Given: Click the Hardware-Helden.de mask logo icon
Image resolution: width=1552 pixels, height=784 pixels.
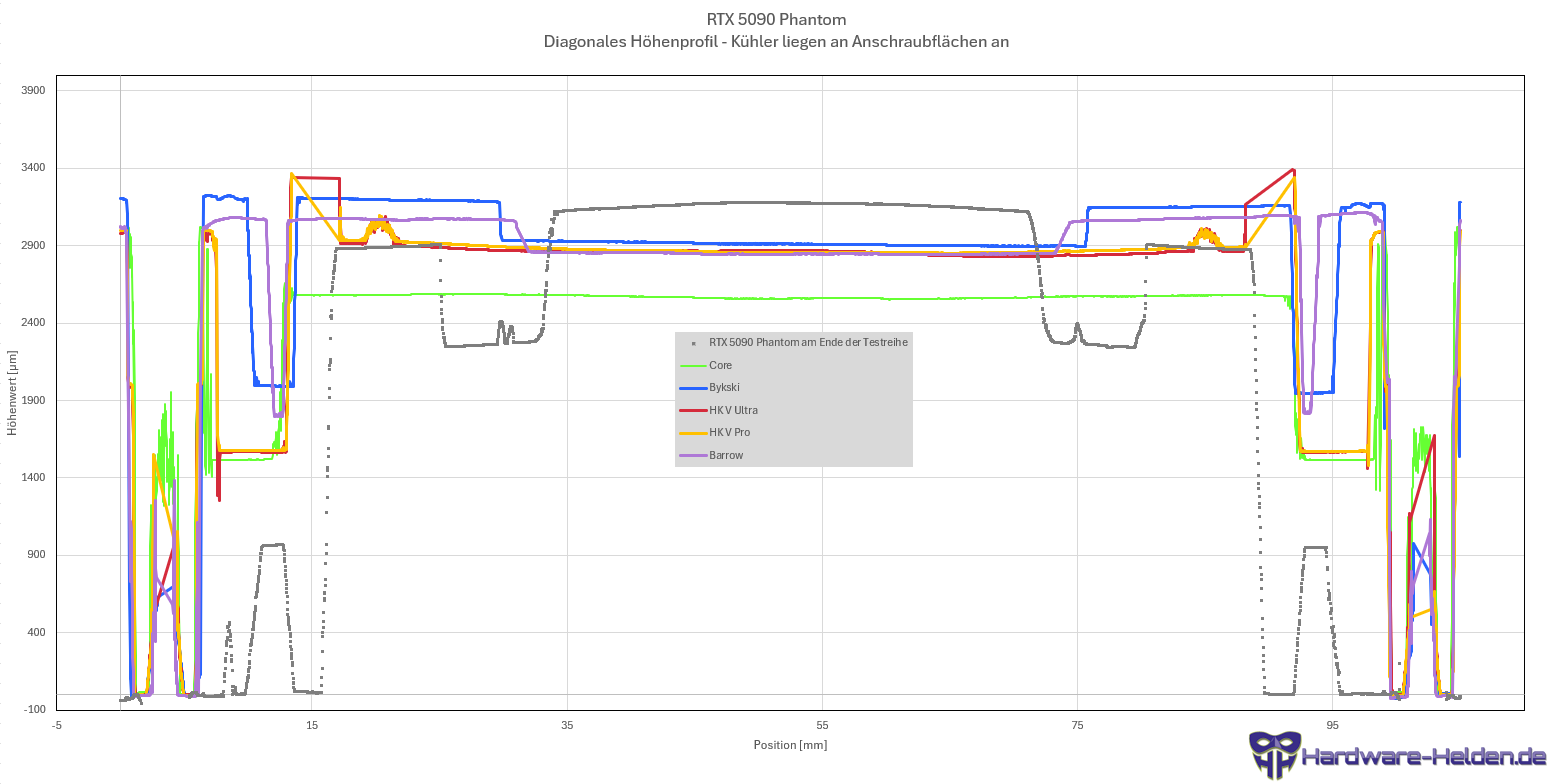Looking at the screenshot, I should 1274,754.
